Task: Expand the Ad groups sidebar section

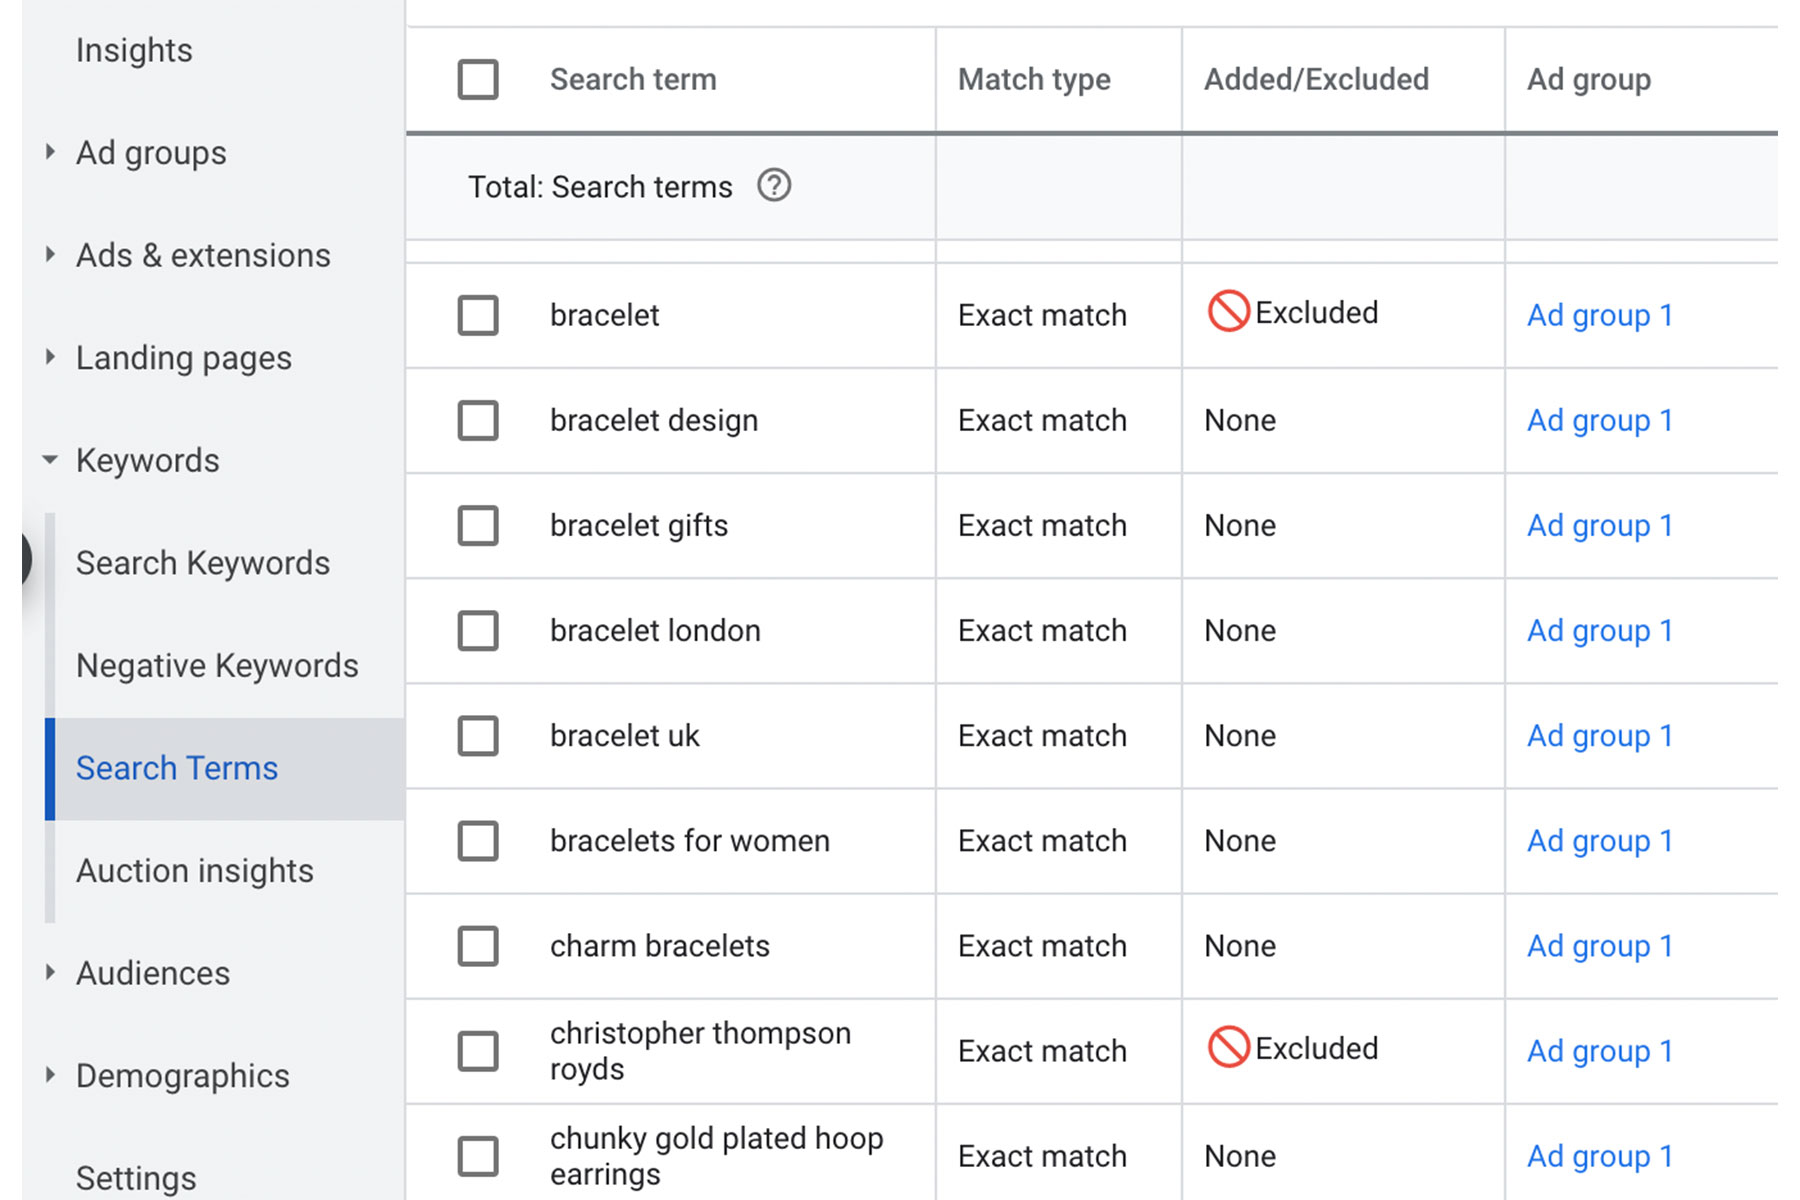Action: [x=50, y=152]
